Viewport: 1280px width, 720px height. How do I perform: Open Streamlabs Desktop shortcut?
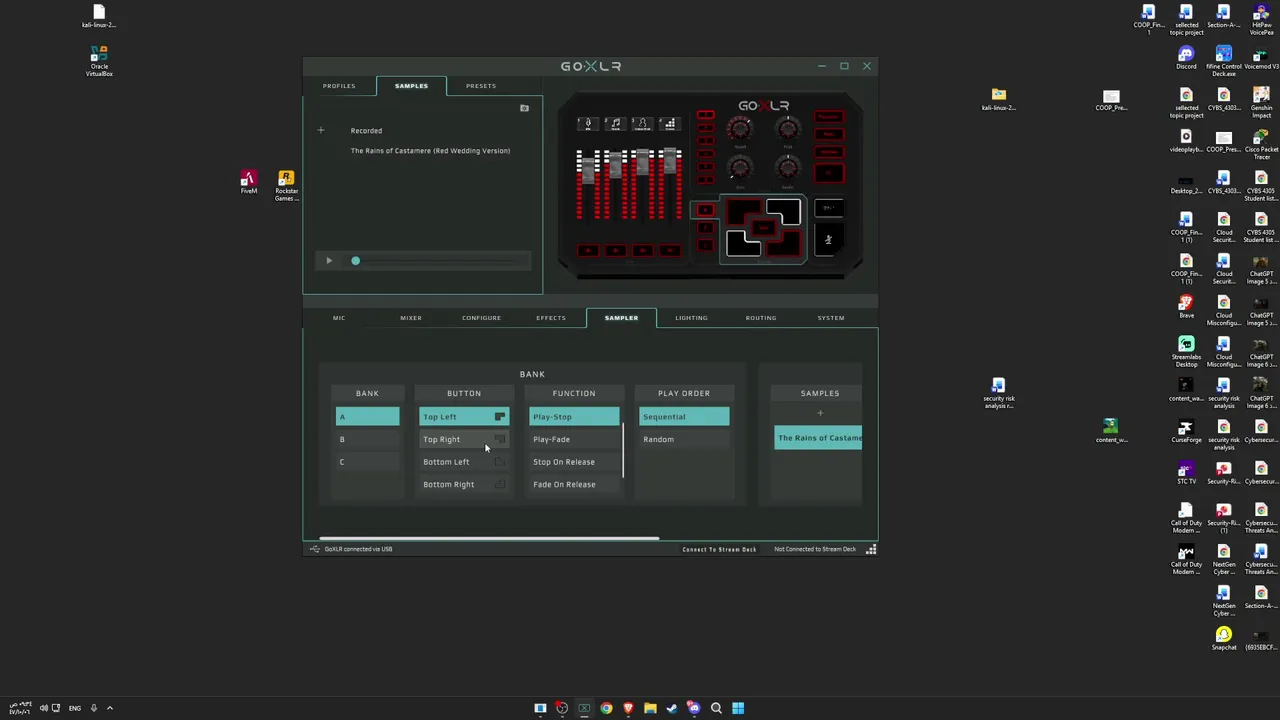1186,350
